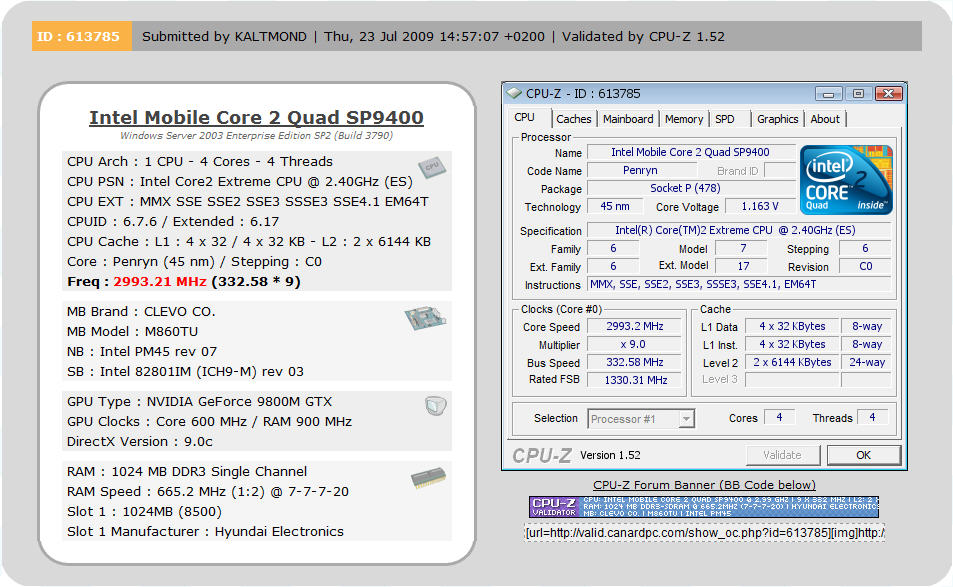The height and width of the screenshot is (587, 953).
Task: Click the 24-way Level 2 associativity value
Action: click(867, 362)
